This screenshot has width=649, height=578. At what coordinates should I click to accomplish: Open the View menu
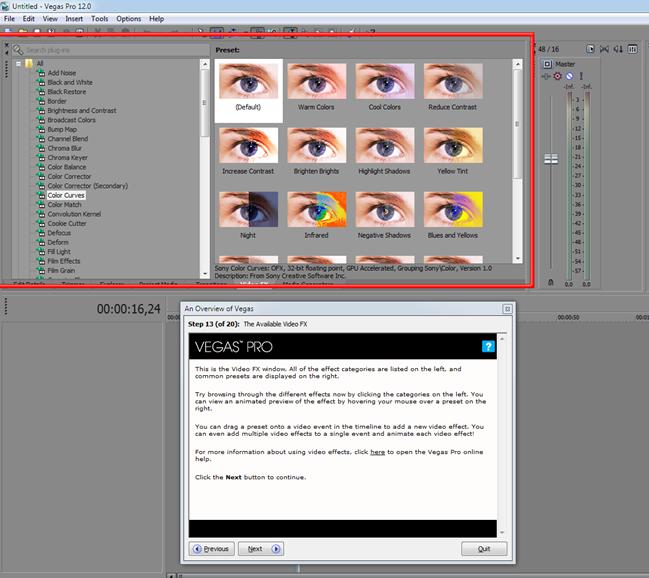[x=50, y=19]
